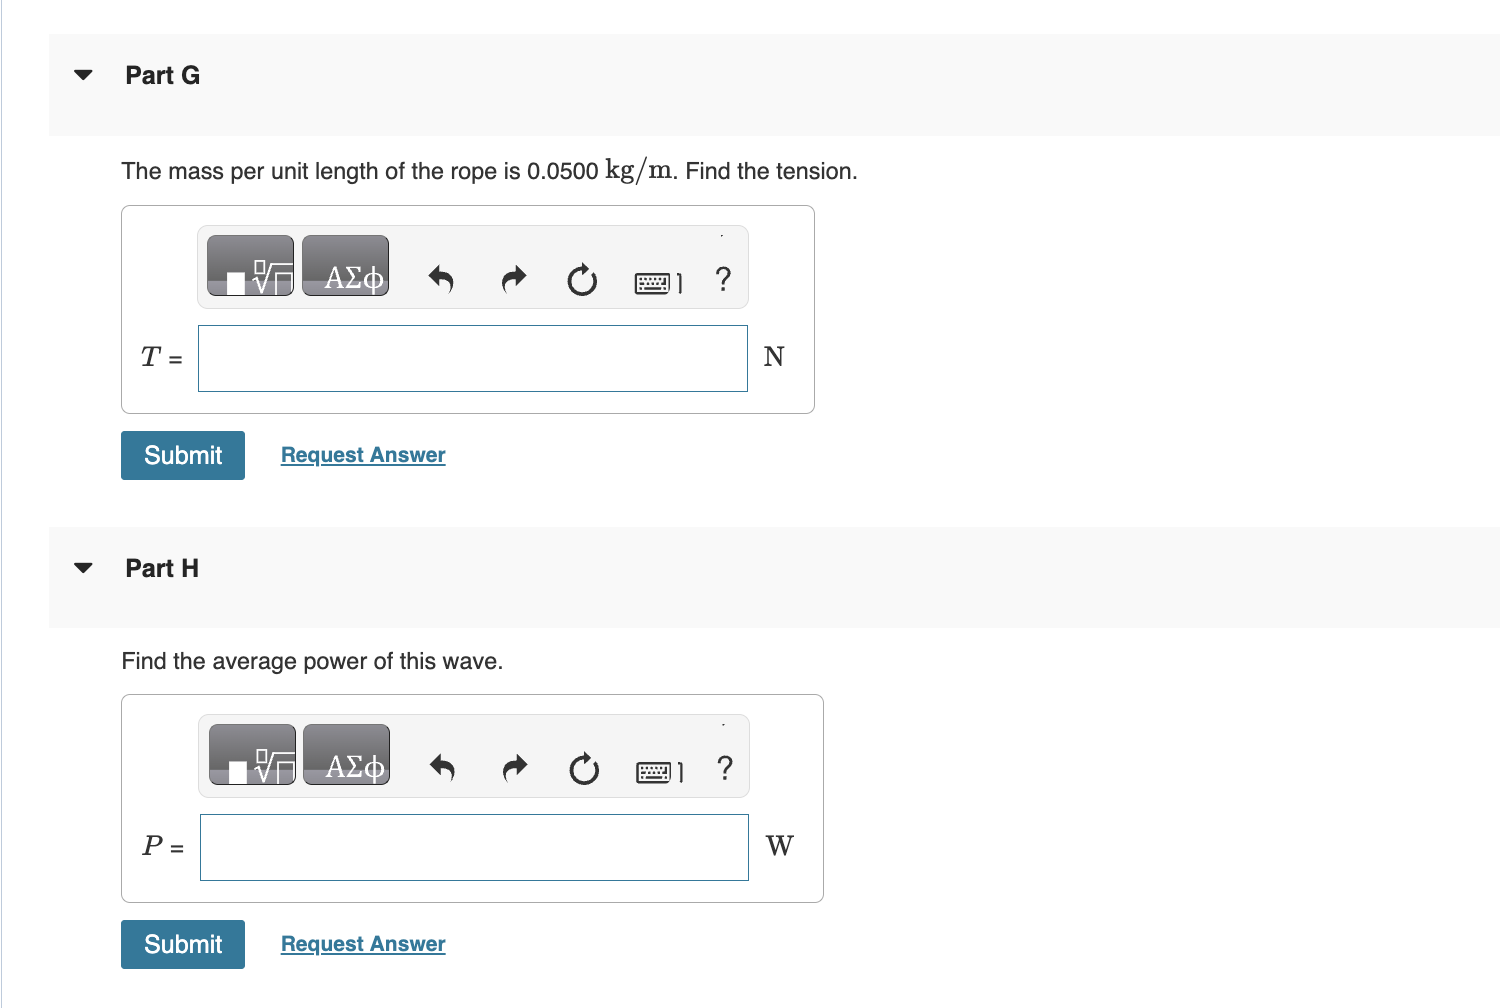Collapse the Part G section
The image size is (1500, 1008).
pos(83,74)
